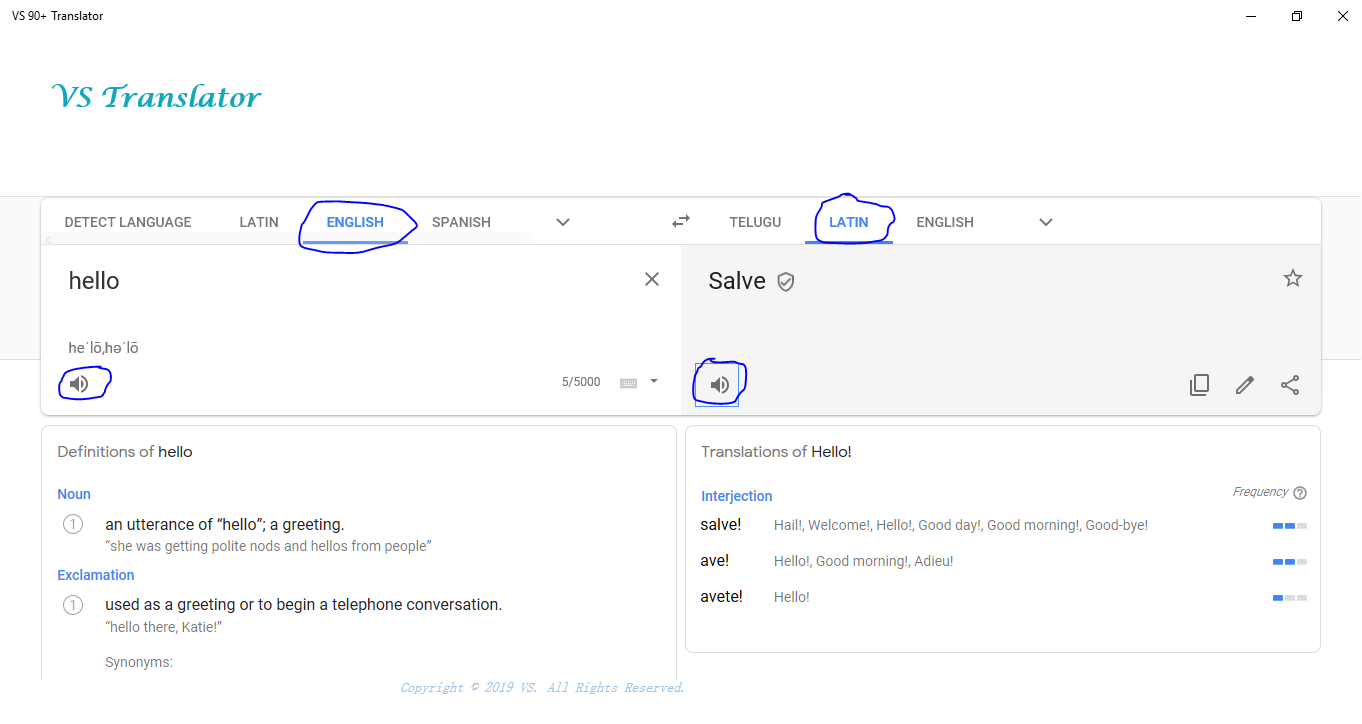Image resolution: width=1362 pixels, height=724 pixels.
Task: Clear the source text with X
Action: pyautogui.click(x=652, y=280)
